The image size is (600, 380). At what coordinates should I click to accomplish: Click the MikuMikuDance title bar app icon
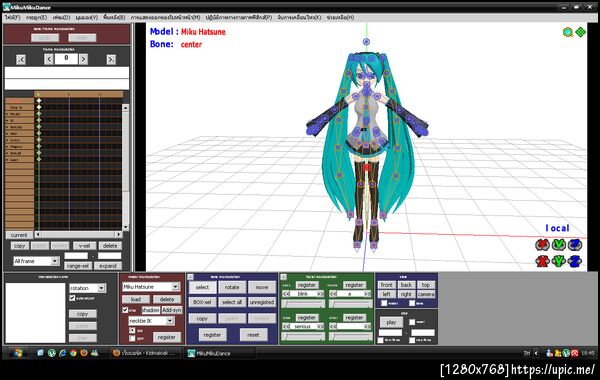click(x=7, y=7)
